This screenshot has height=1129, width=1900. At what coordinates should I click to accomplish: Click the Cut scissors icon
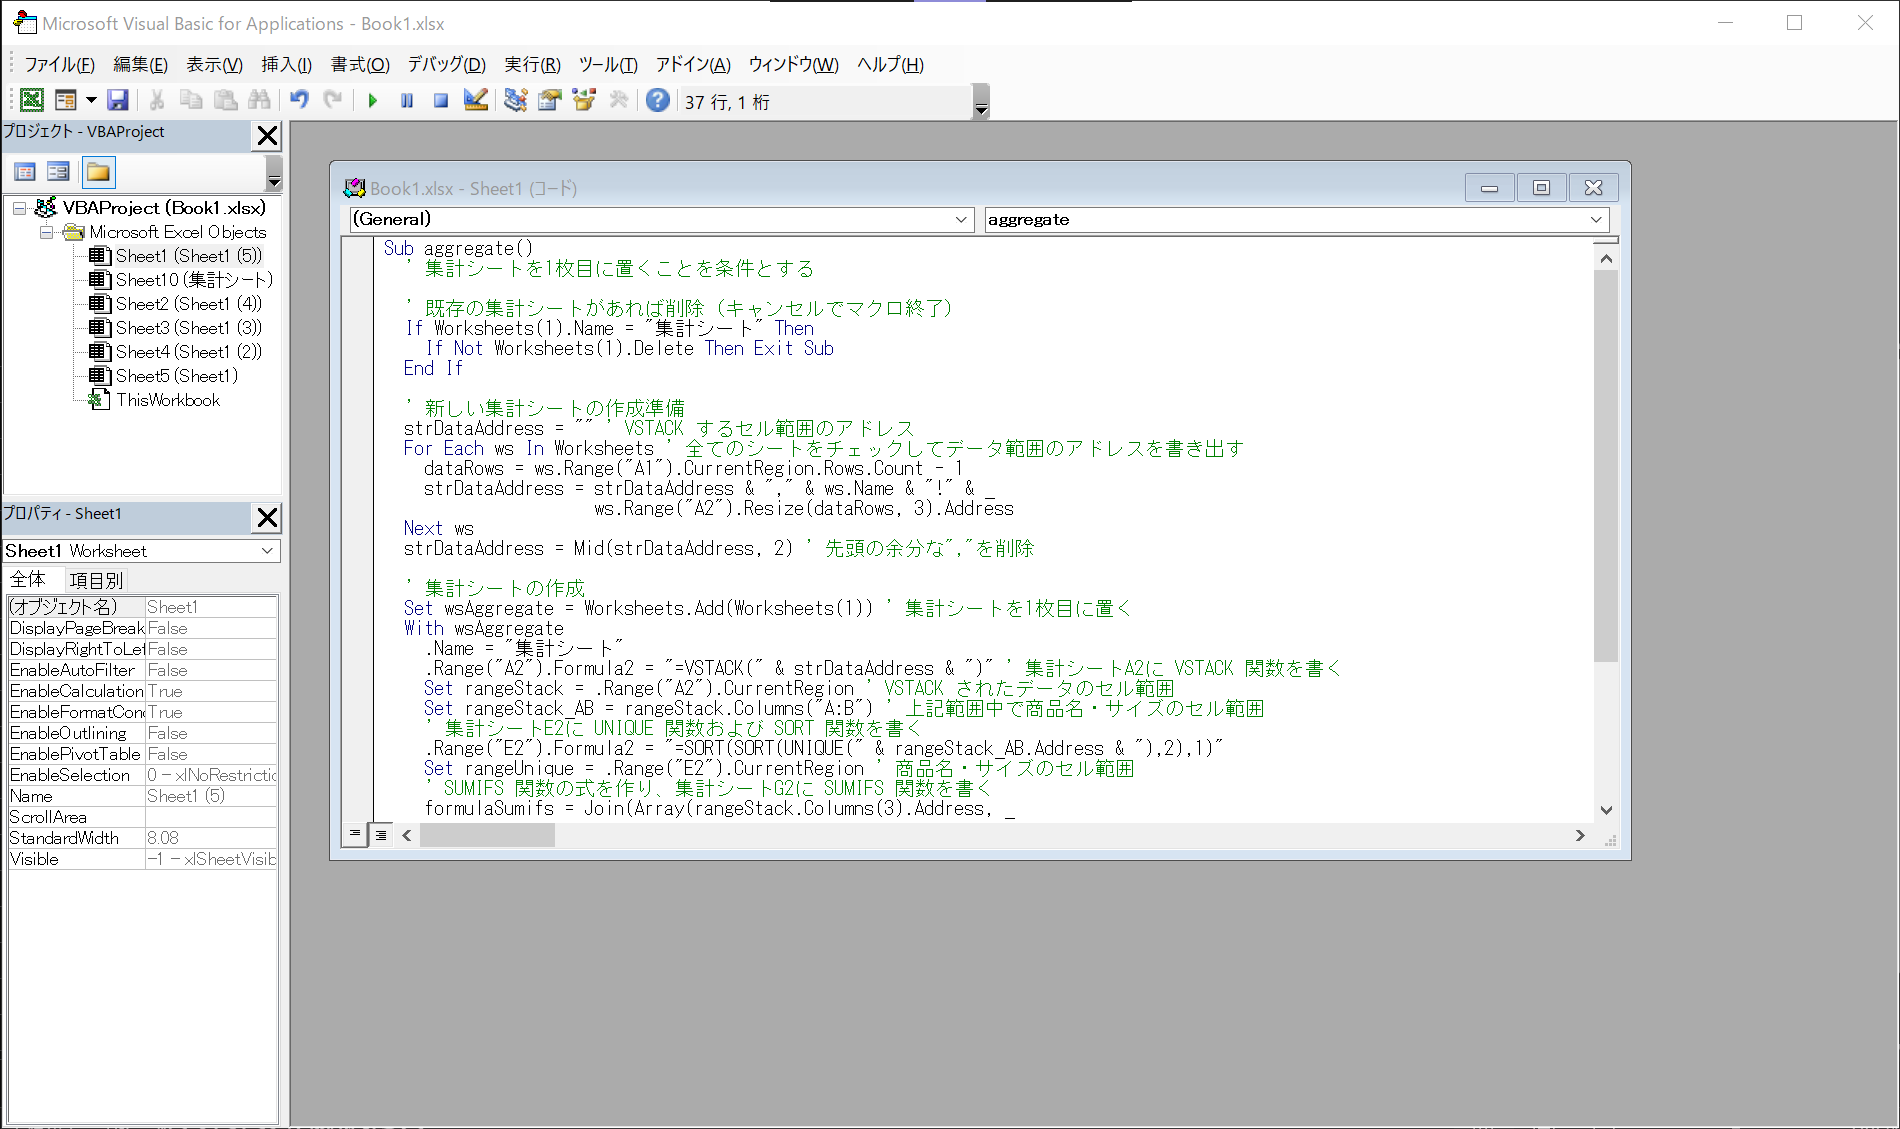(x=157, y=100)
